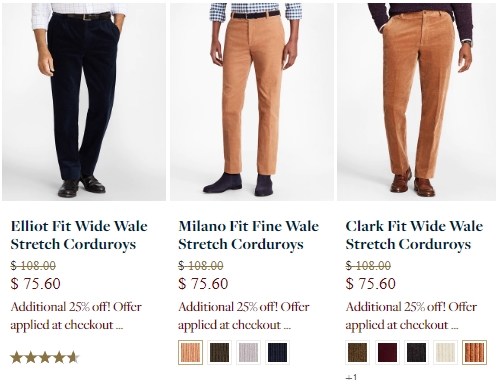496x380 pixels.
Task: Pick the light grey swatch for Milano Fit
Action: point(248,352)
